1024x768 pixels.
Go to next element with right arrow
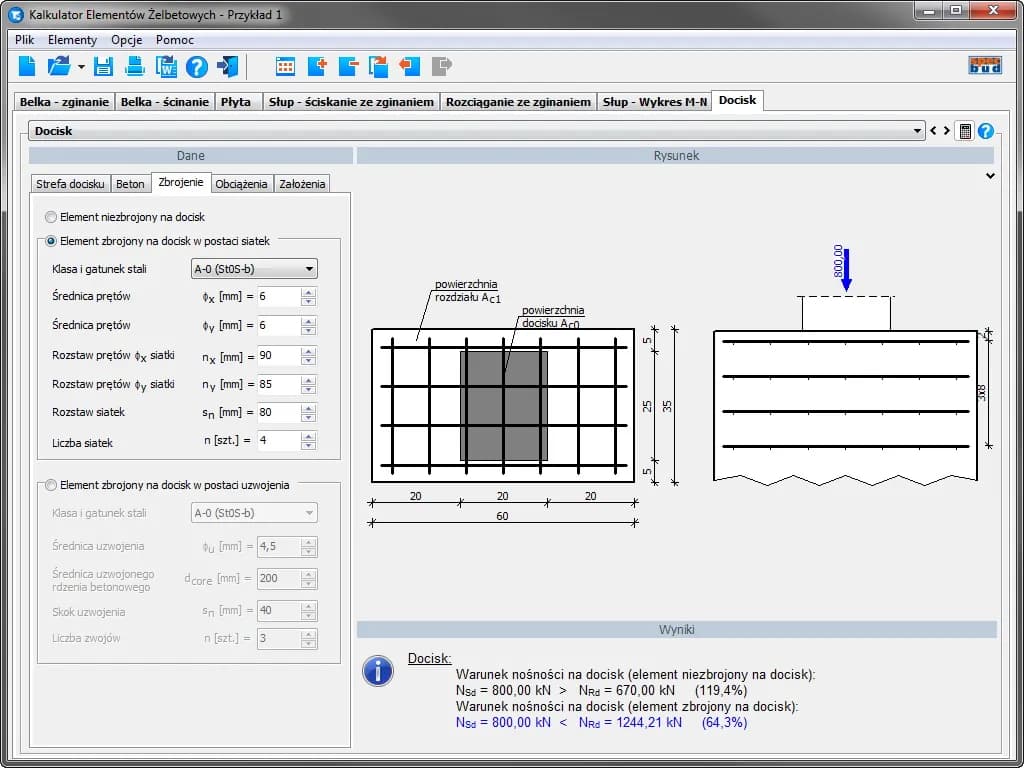(x=946, y=131)
